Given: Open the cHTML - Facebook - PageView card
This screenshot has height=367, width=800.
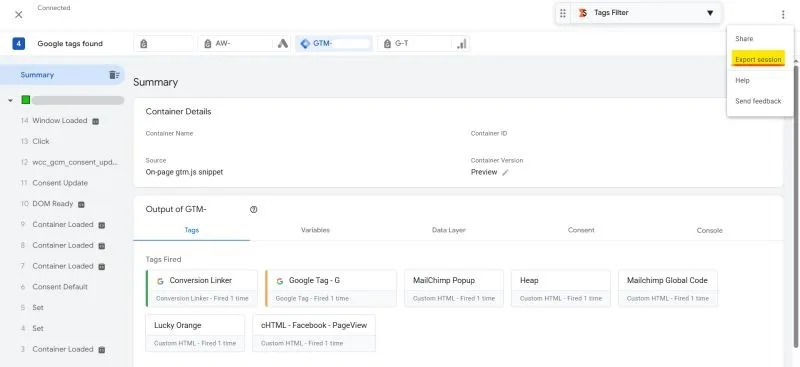Looking at the screenshot, I should click(314, 333).
